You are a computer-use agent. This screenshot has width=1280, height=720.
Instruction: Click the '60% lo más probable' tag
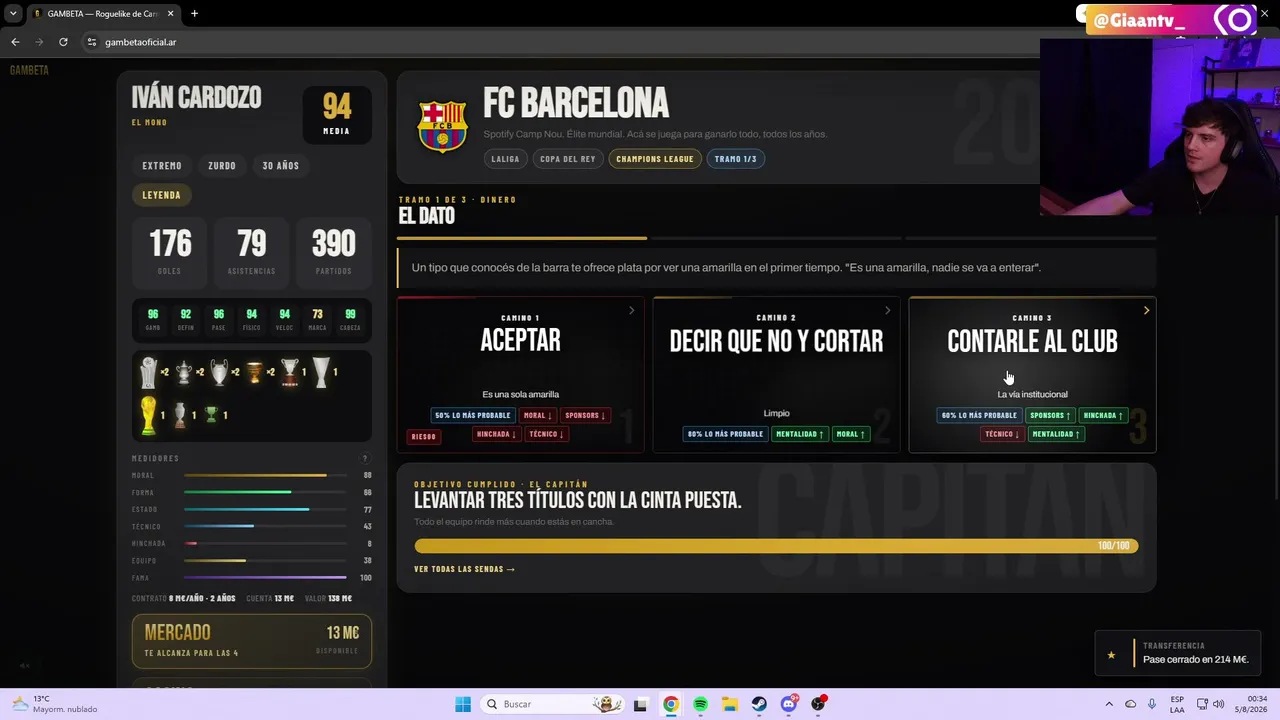(x=979, y=415)
